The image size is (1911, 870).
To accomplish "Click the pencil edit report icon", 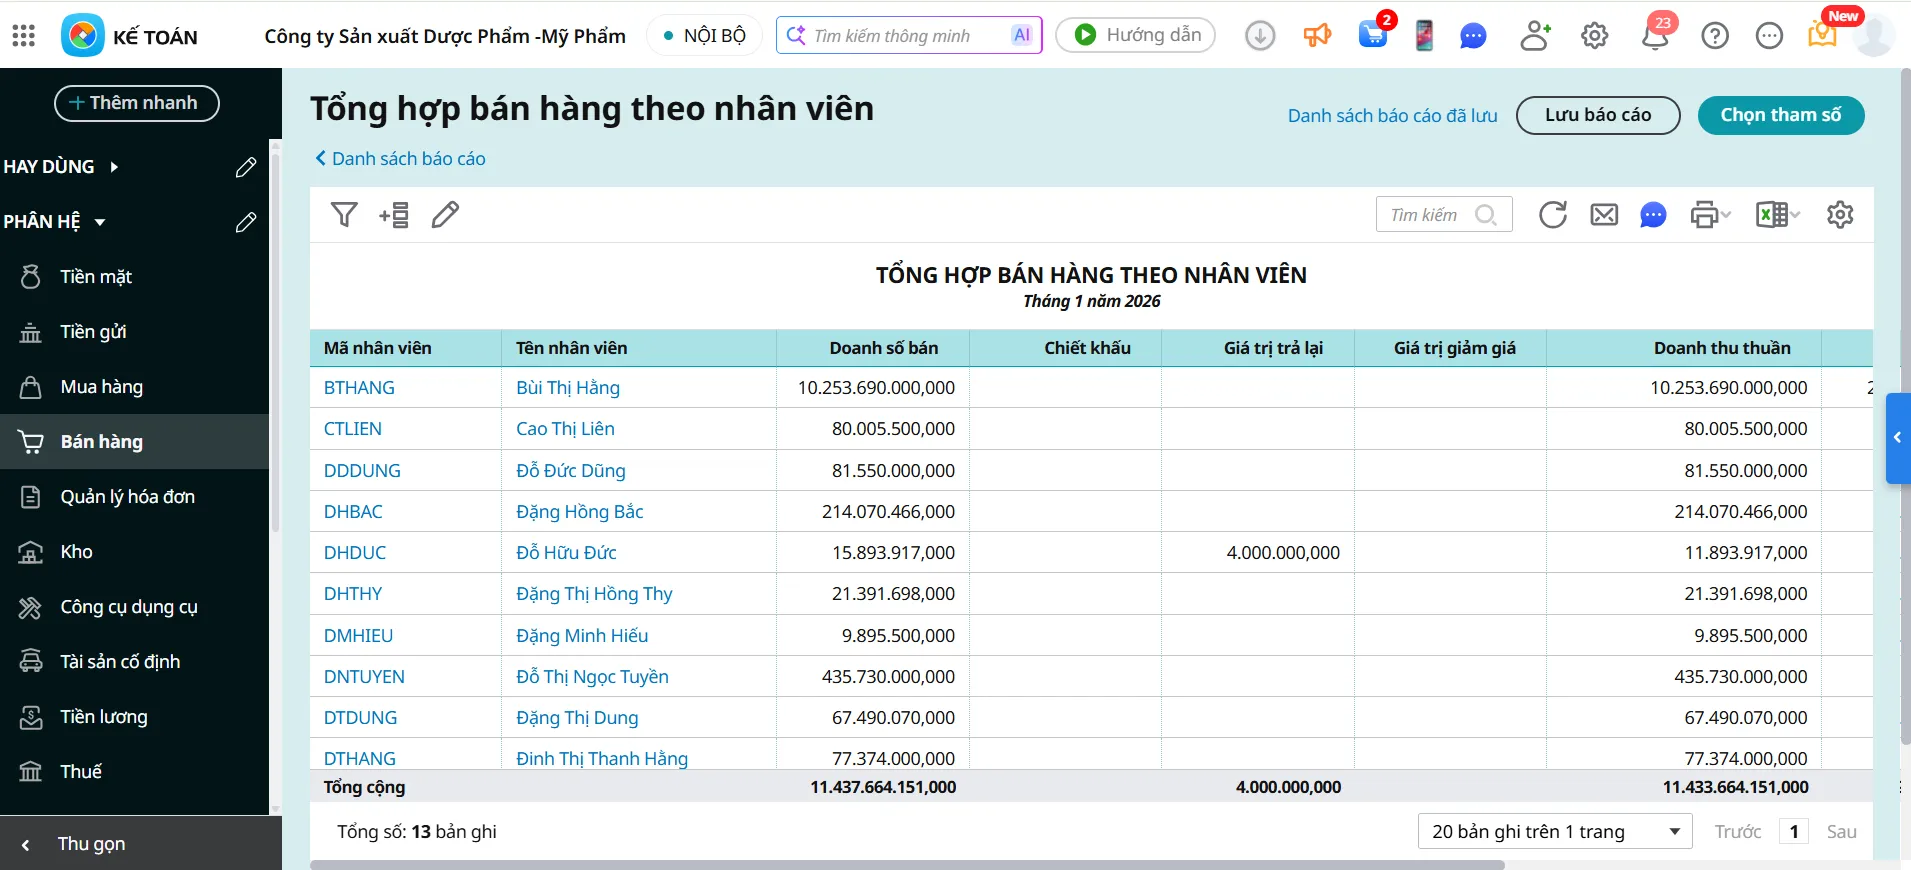I will click(445, 215).
